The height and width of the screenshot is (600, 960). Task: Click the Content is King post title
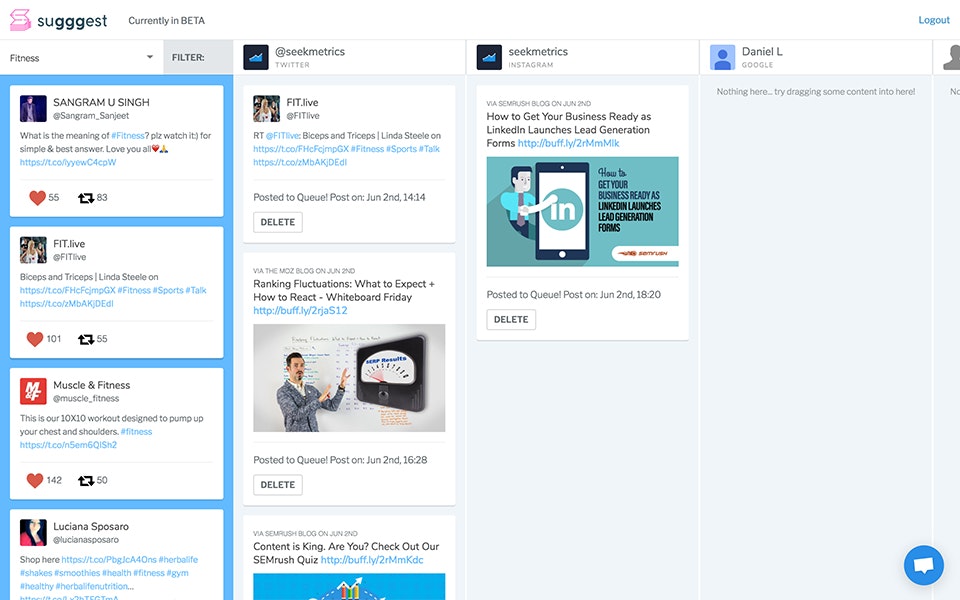[346, 553]
